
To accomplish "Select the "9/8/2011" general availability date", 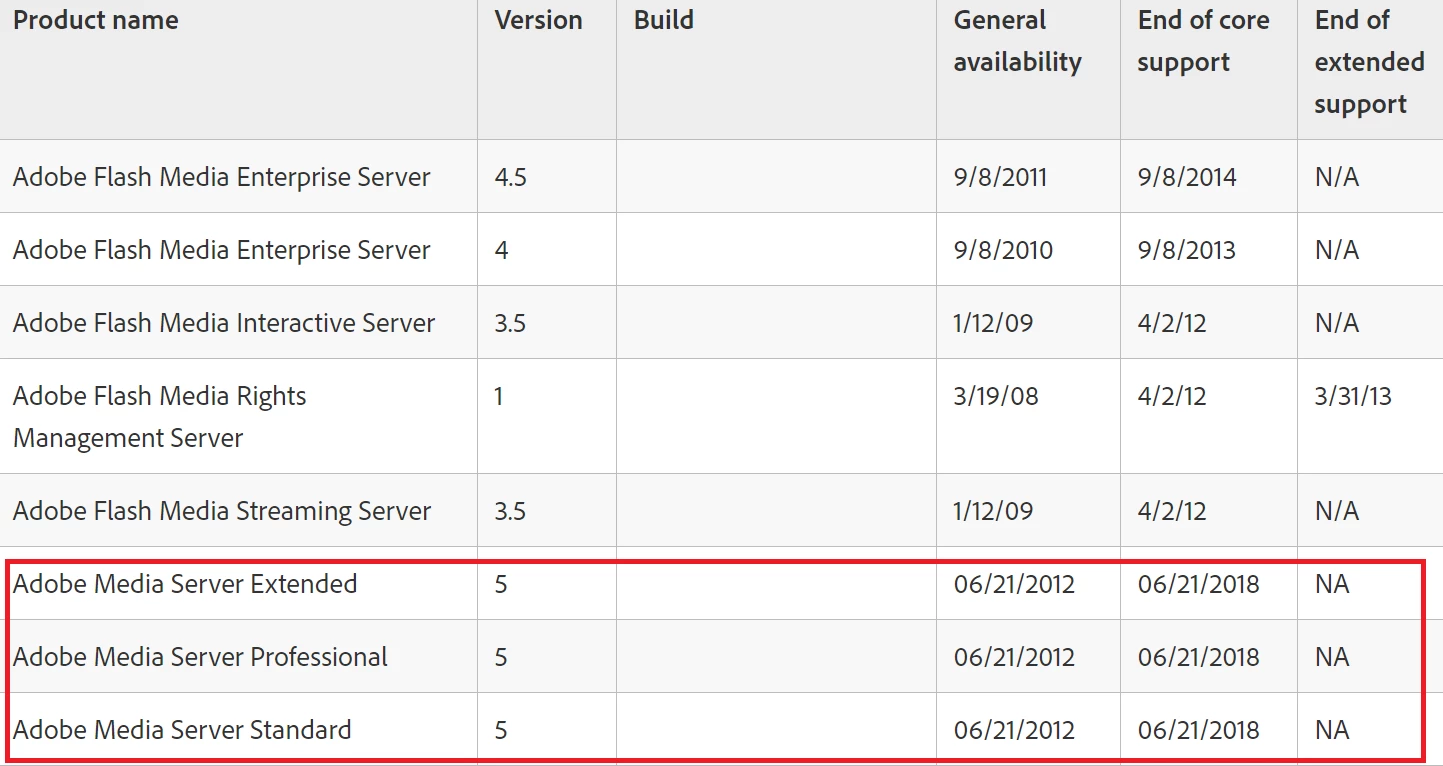I will click(x=1000, y=177).
